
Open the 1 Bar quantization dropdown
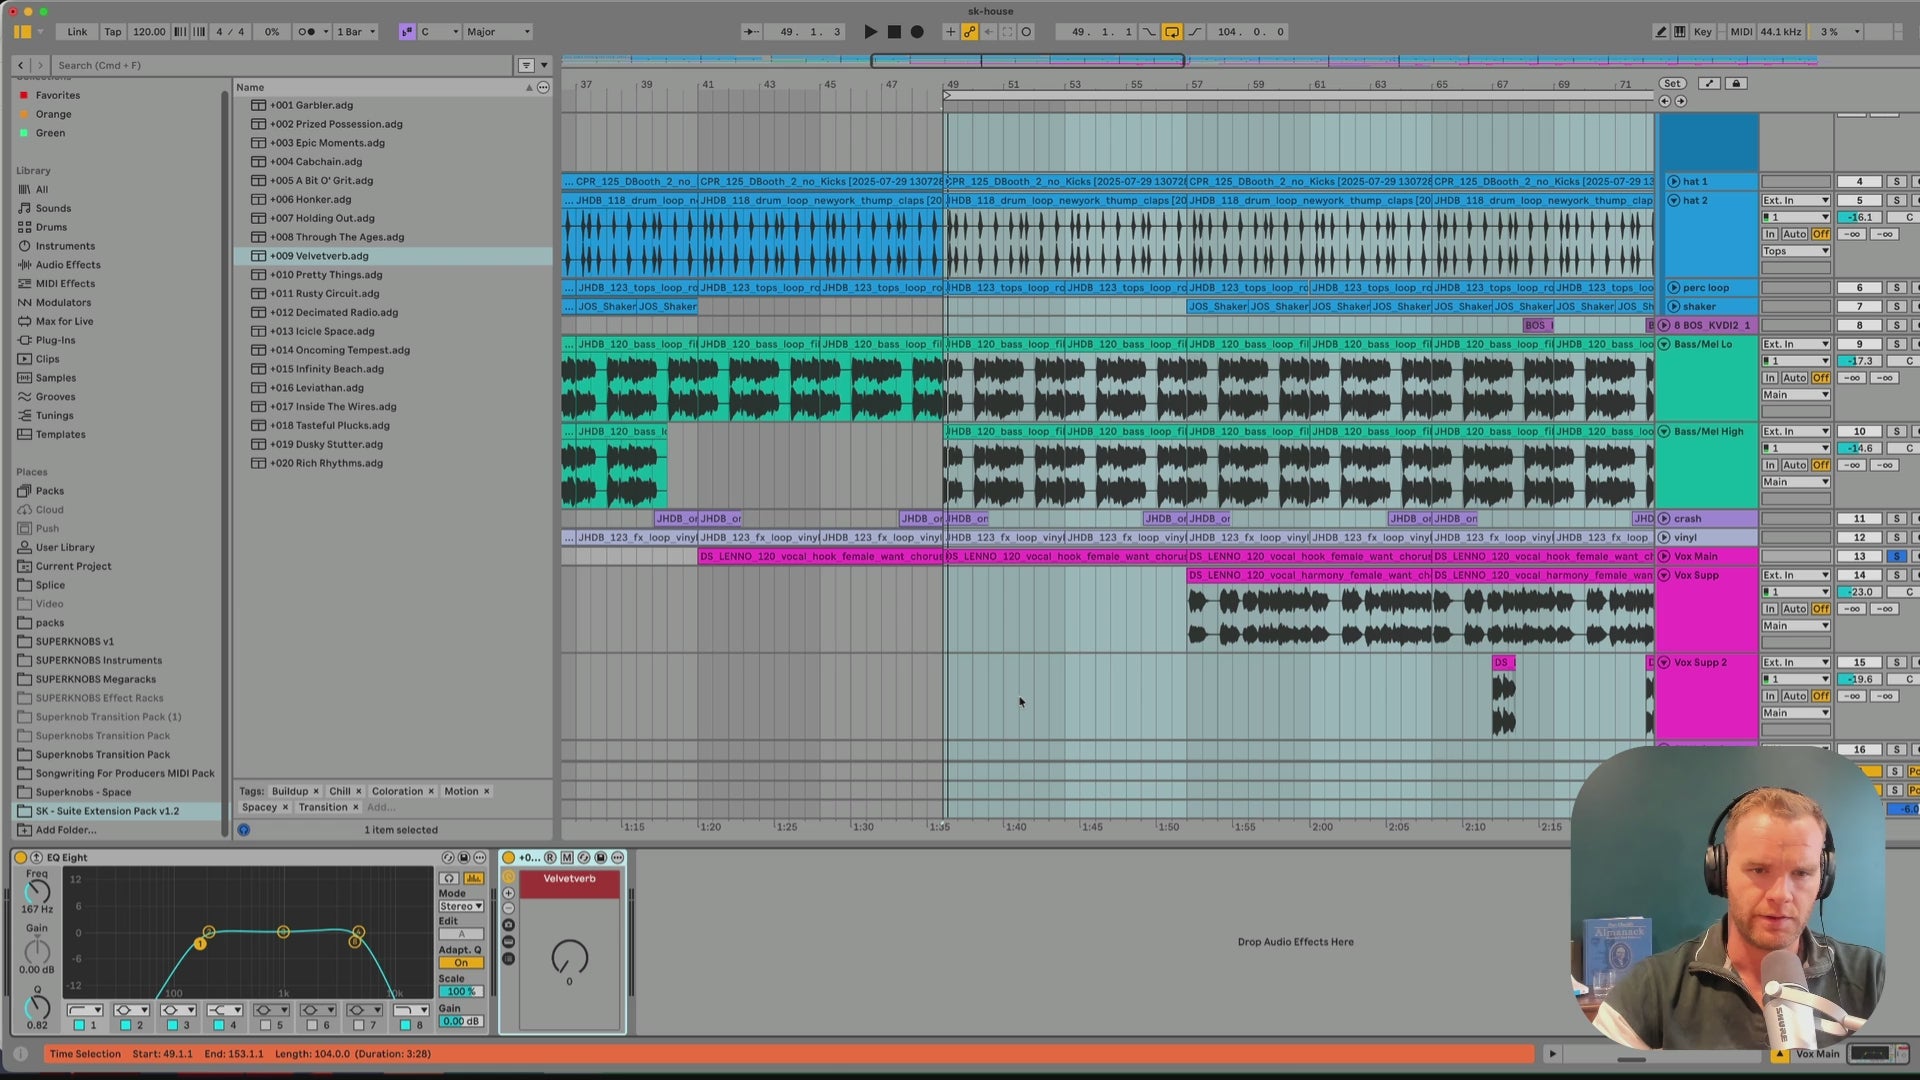356,32
